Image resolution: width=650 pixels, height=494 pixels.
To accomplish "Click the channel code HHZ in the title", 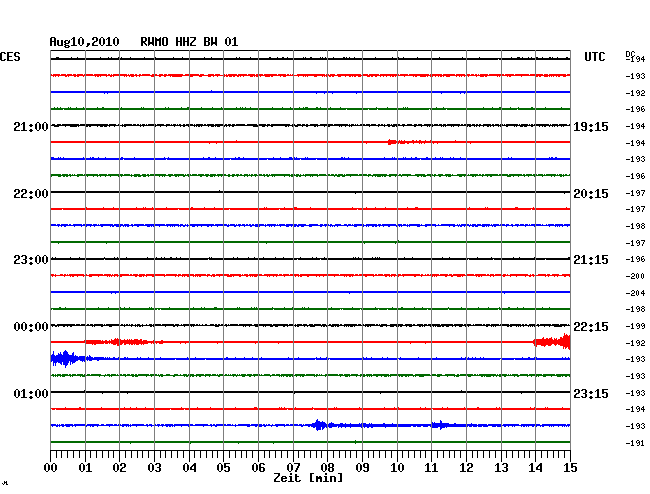I will tap(186, 42).
